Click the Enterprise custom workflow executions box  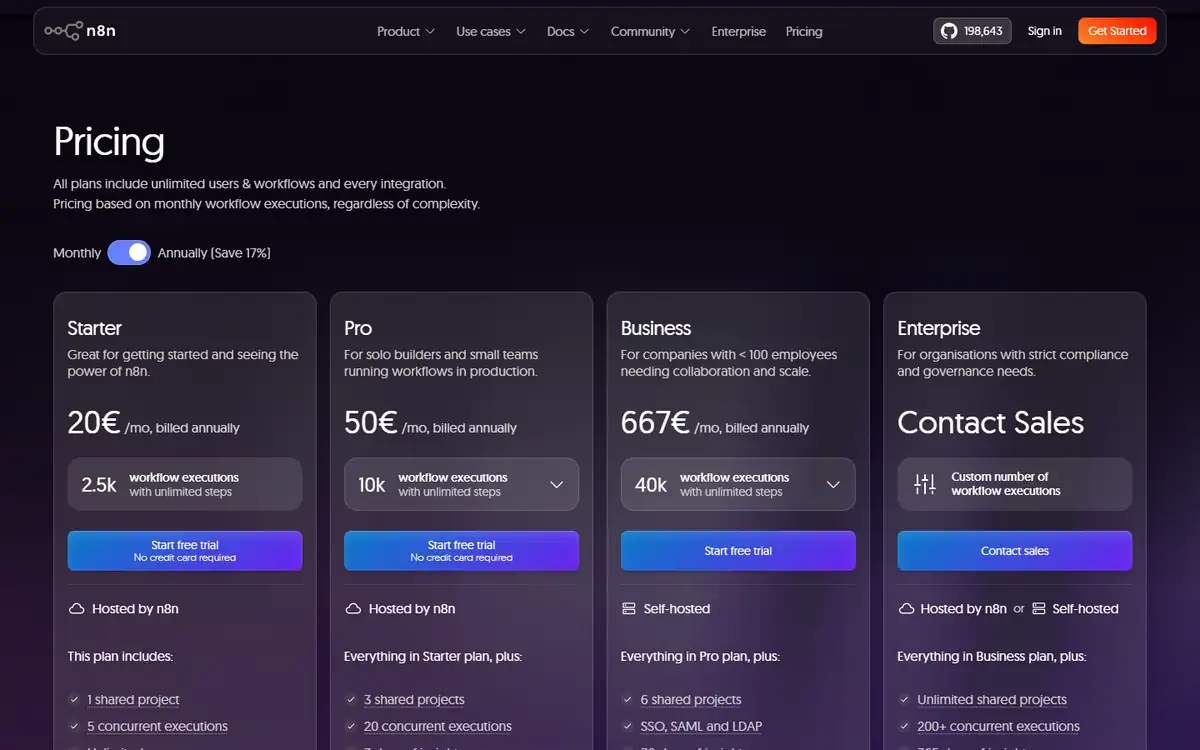point(1015,484)
